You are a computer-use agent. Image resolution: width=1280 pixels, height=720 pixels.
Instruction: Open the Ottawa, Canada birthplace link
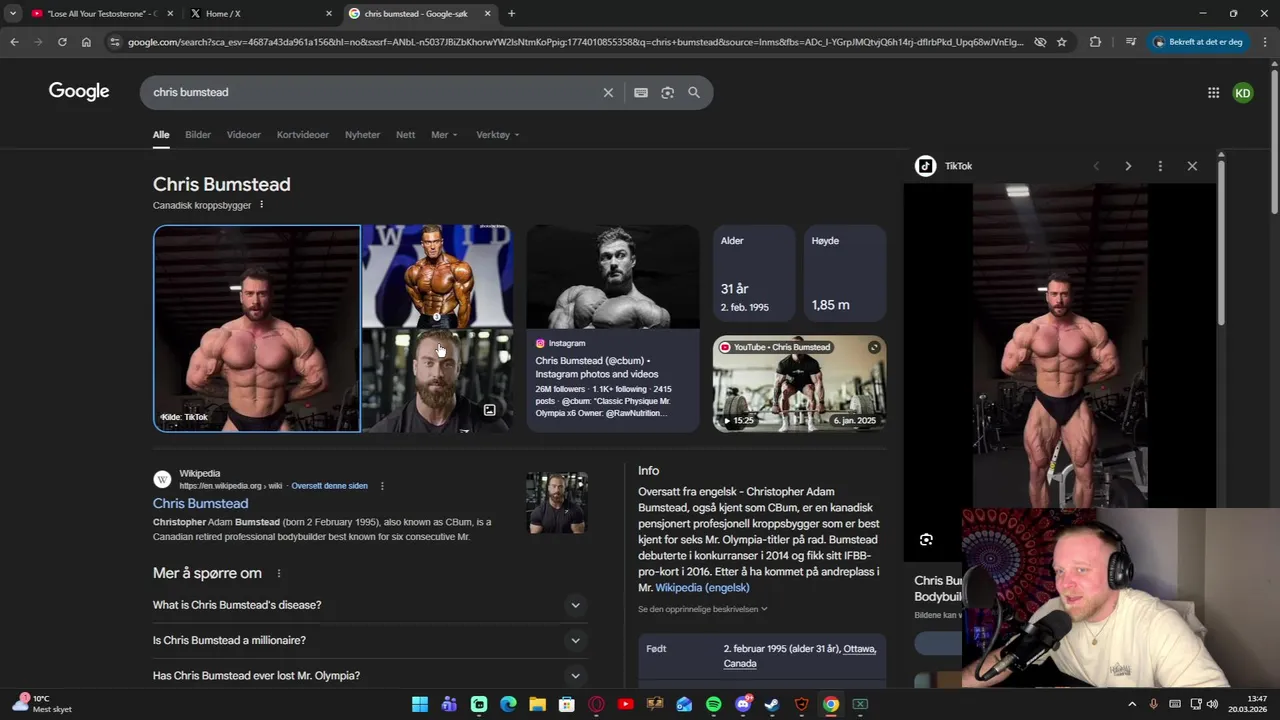(x=799, y=656)
